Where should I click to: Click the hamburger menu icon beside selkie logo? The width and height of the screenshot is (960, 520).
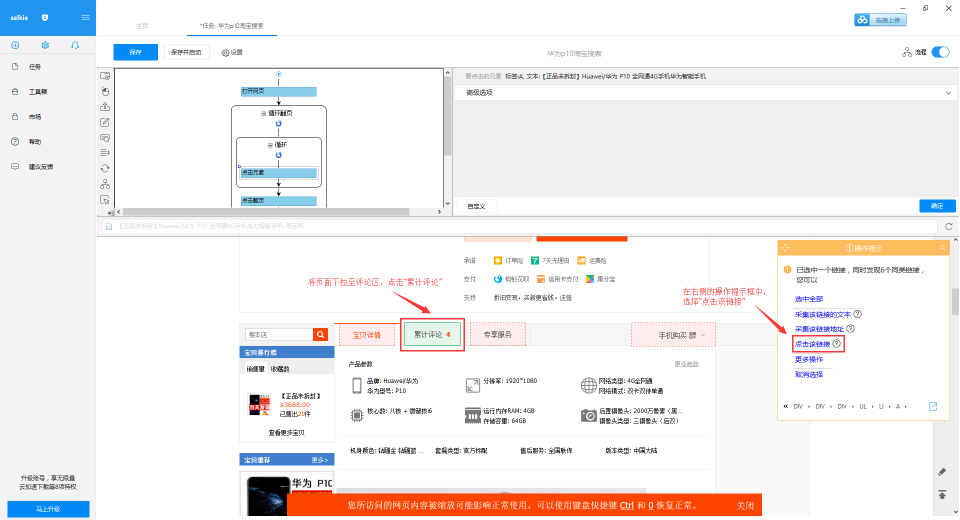pos(85,17)
